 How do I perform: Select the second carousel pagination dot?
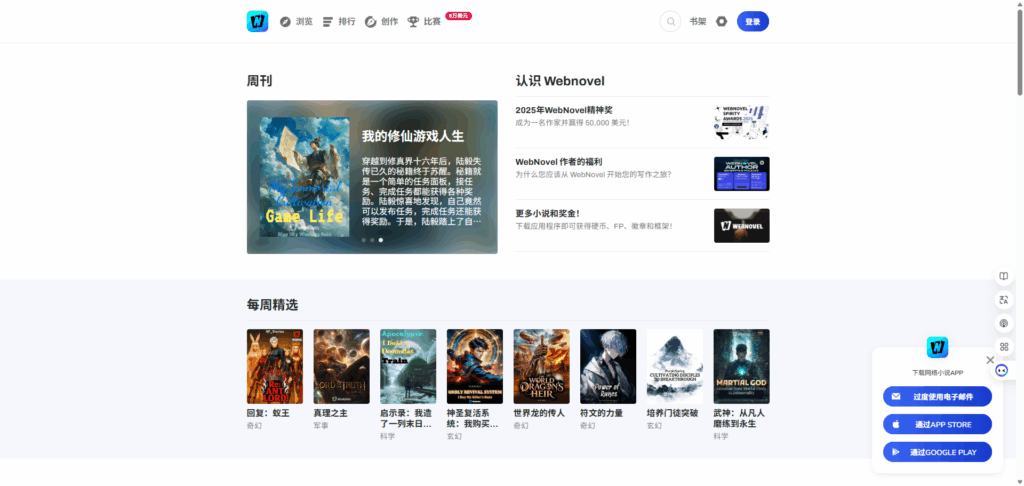click(372, 240)
